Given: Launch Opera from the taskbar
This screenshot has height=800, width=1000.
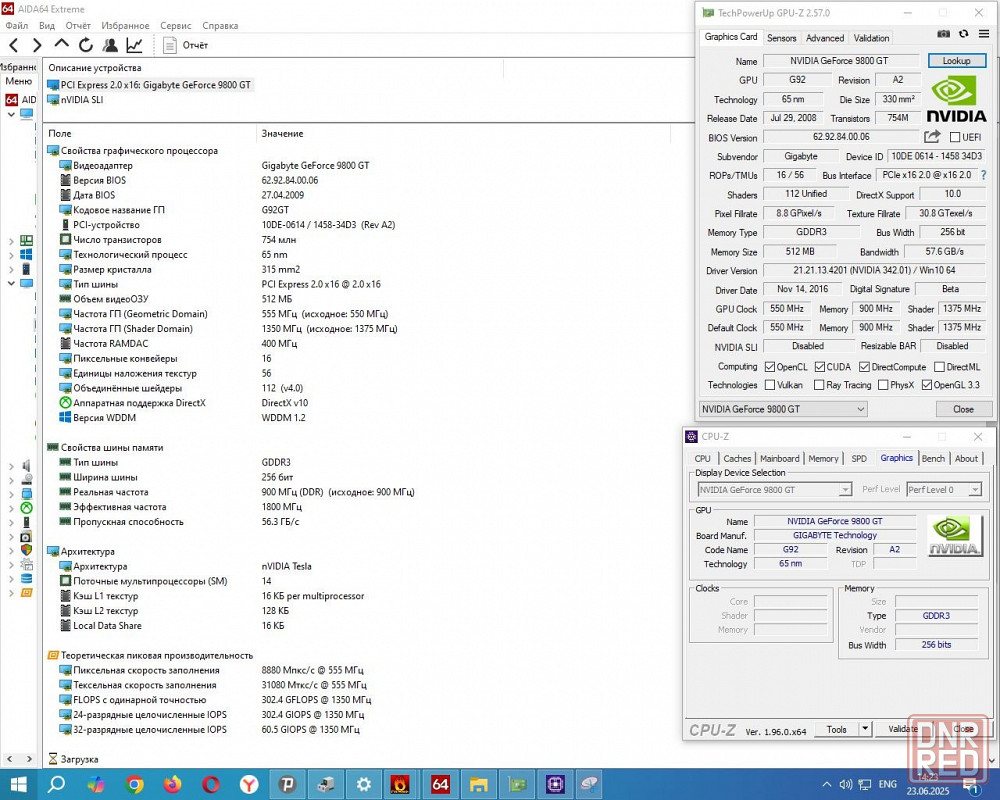Looking at the screenshot, I should click(x=210, y=784).
